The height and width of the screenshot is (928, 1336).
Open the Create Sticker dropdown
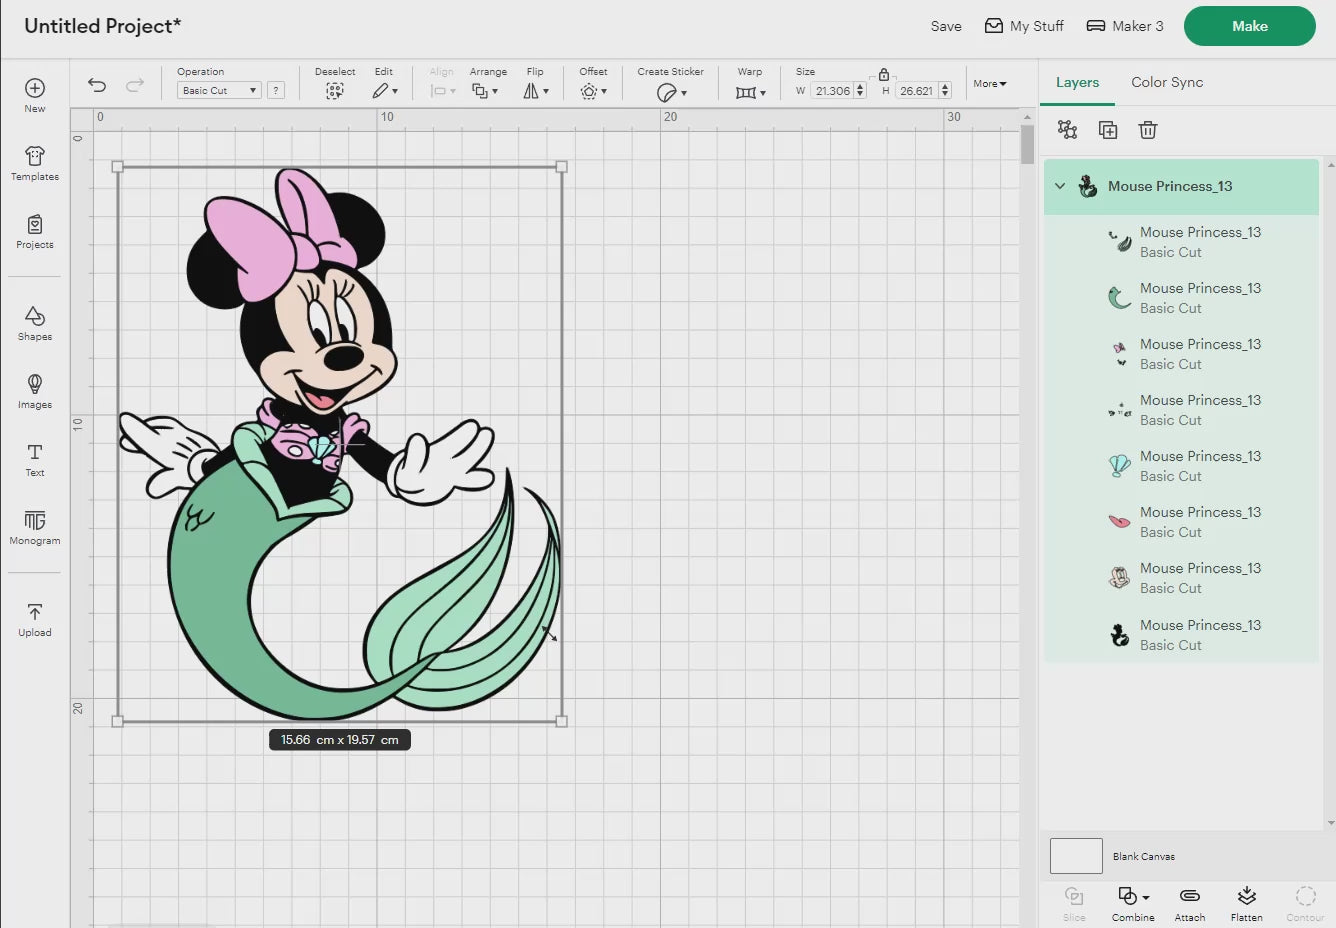671,92
